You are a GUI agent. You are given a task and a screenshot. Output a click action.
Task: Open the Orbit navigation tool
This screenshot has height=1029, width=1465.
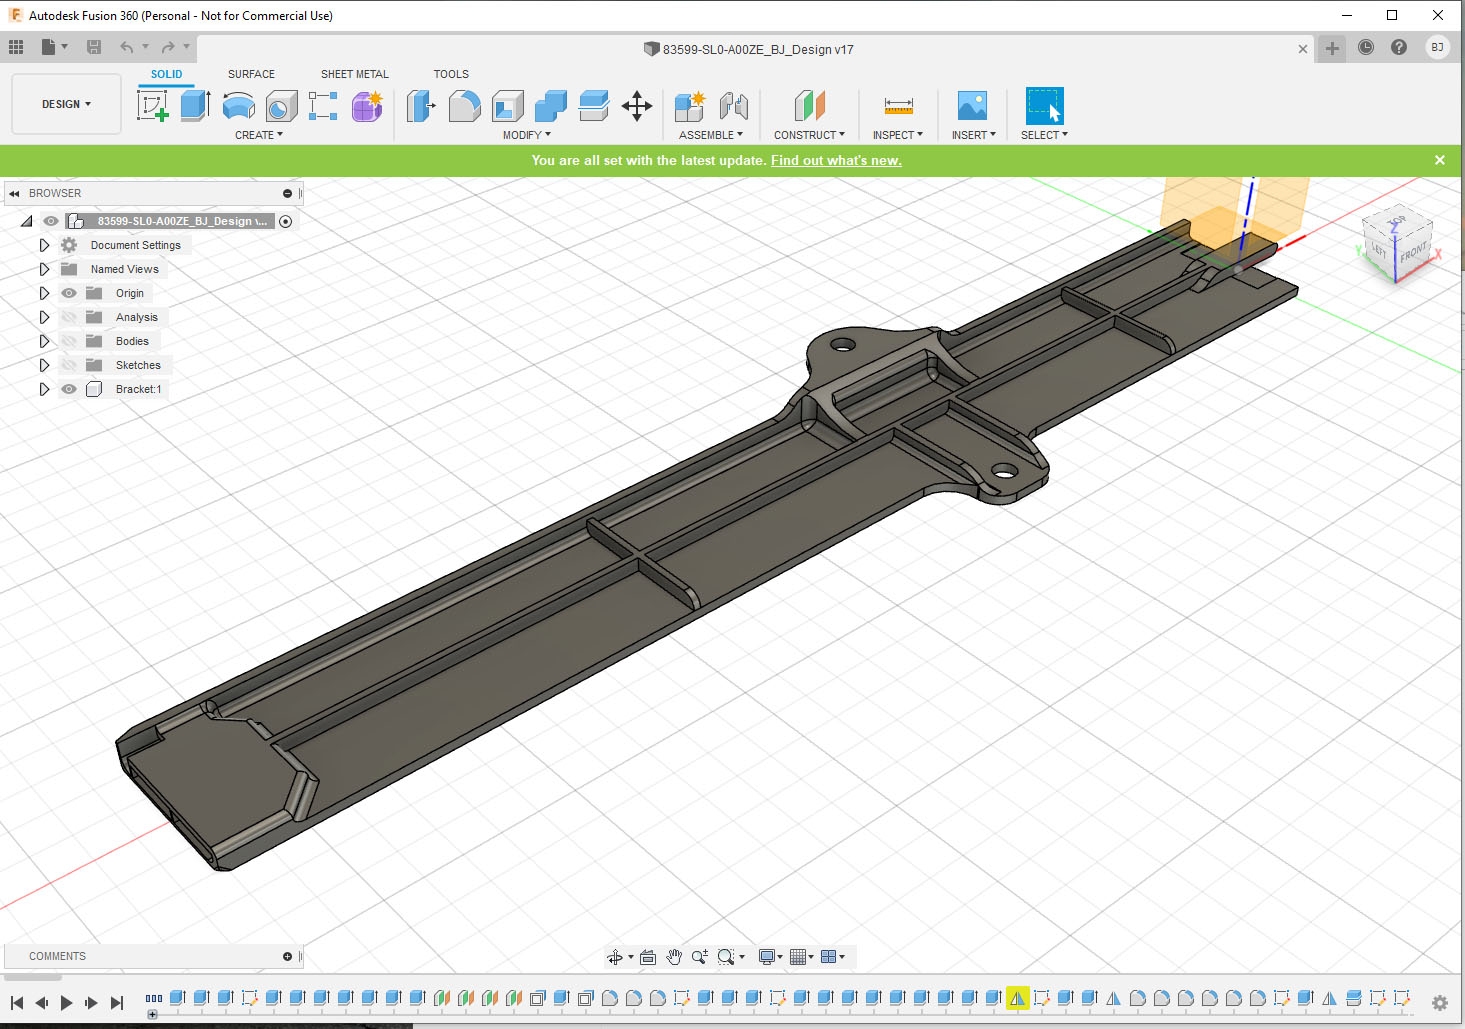[615, 957]
